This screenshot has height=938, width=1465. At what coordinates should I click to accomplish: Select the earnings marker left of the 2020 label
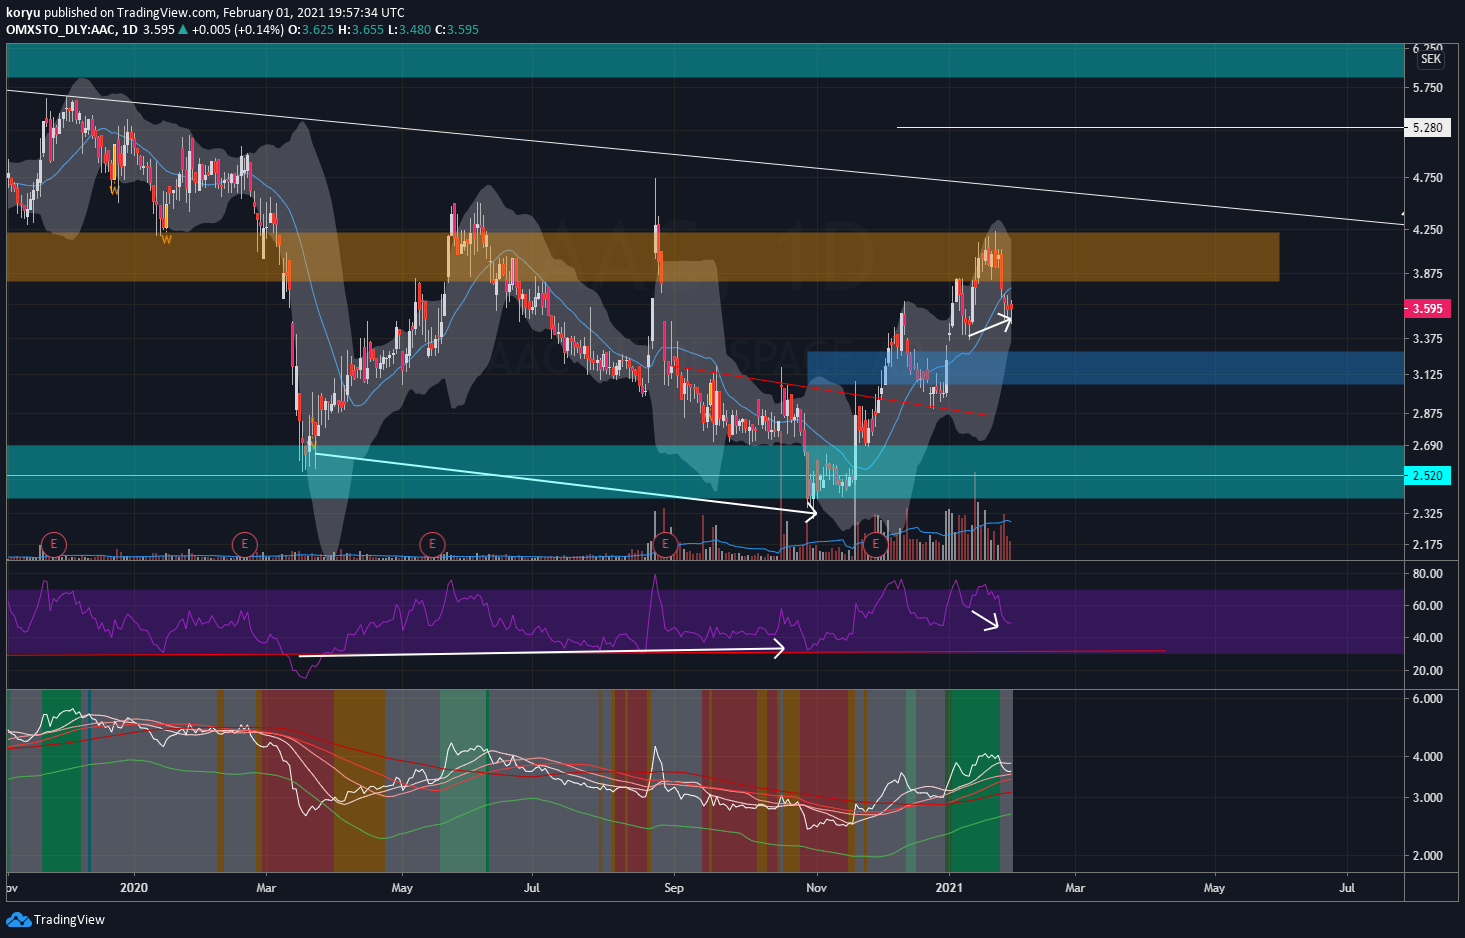[x=54, y=544]
